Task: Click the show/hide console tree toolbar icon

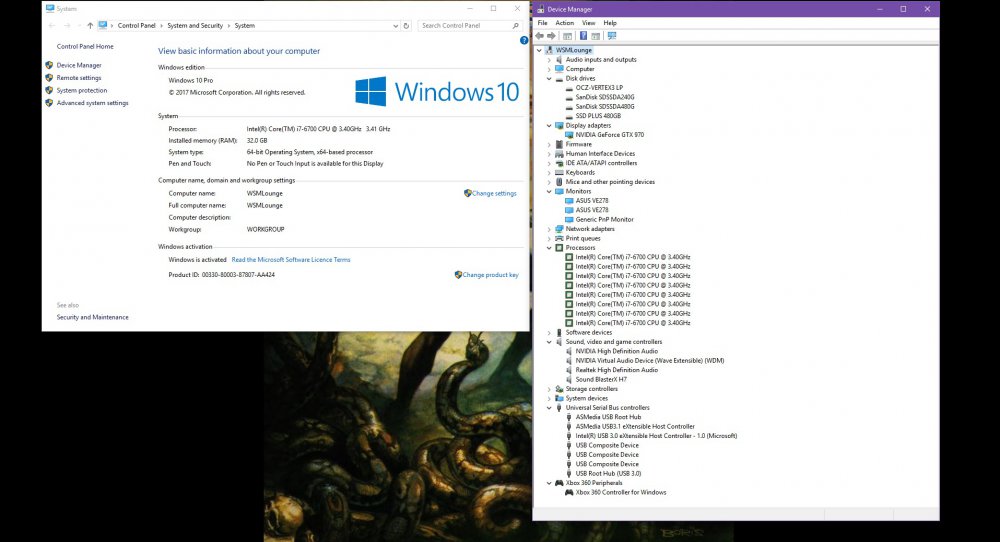Action: tap(568, 36)
